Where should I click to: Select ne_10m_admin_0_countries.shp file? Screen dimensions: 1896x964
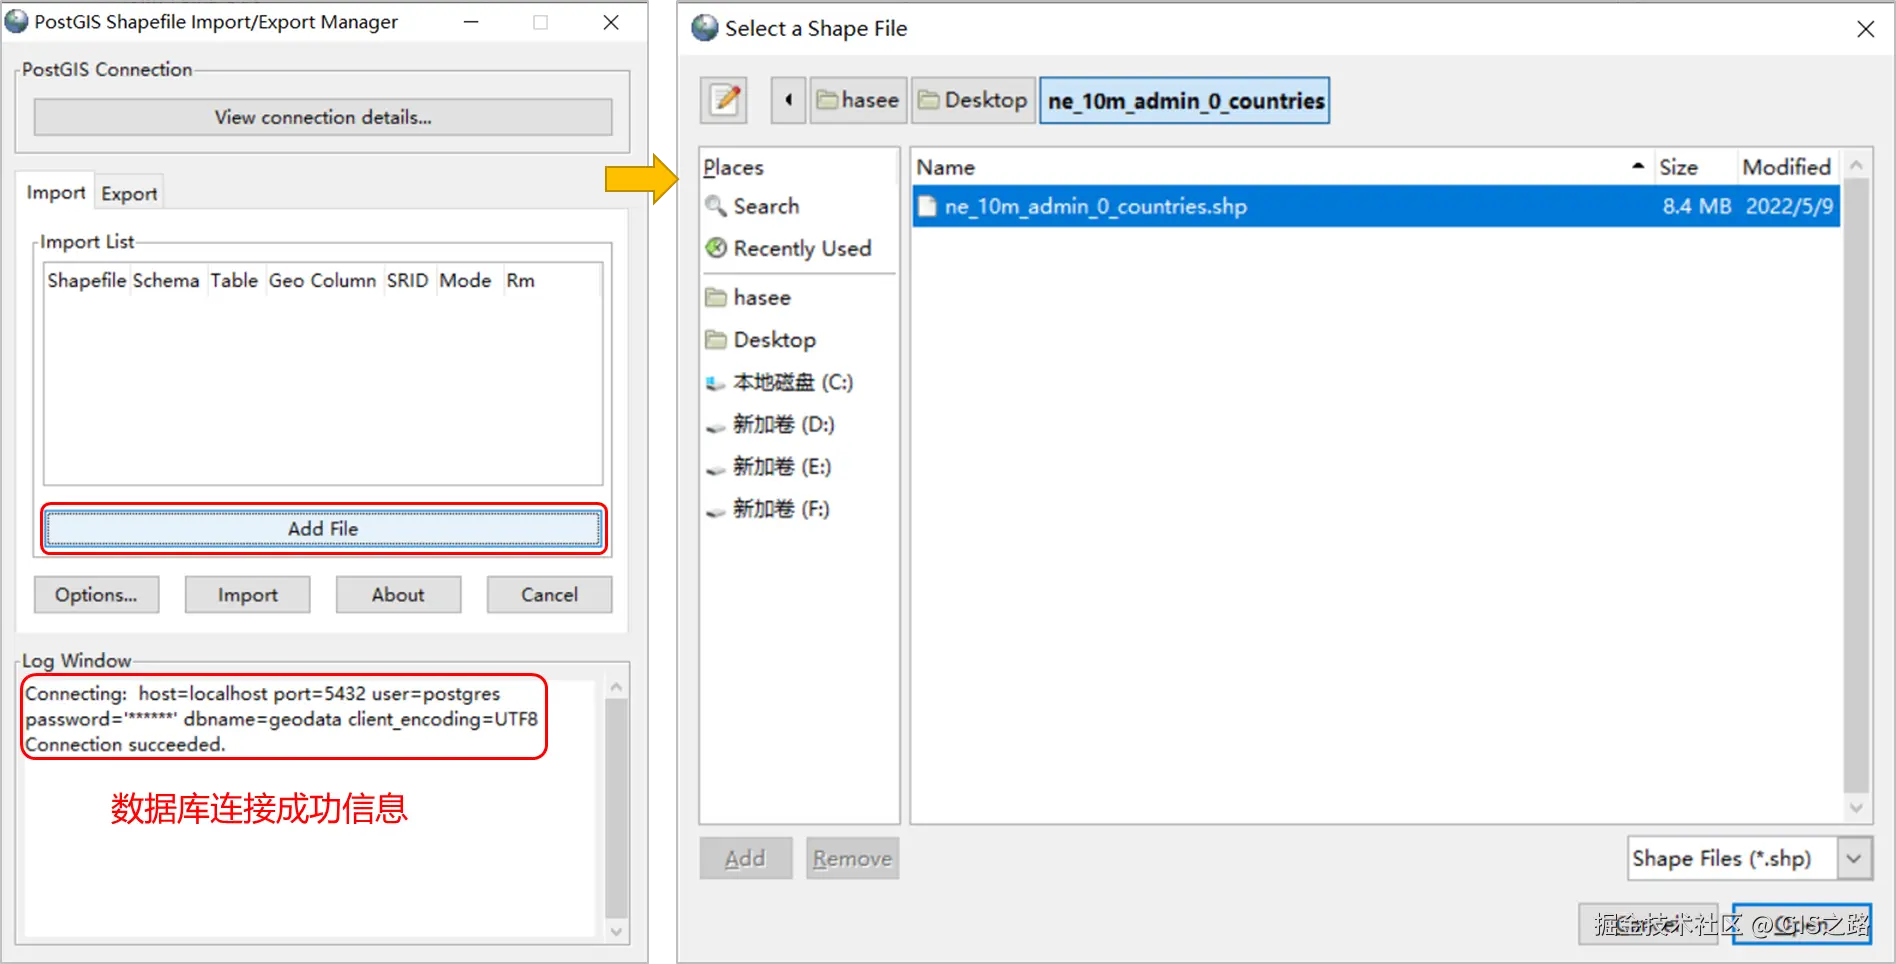tap(1376, 206)
